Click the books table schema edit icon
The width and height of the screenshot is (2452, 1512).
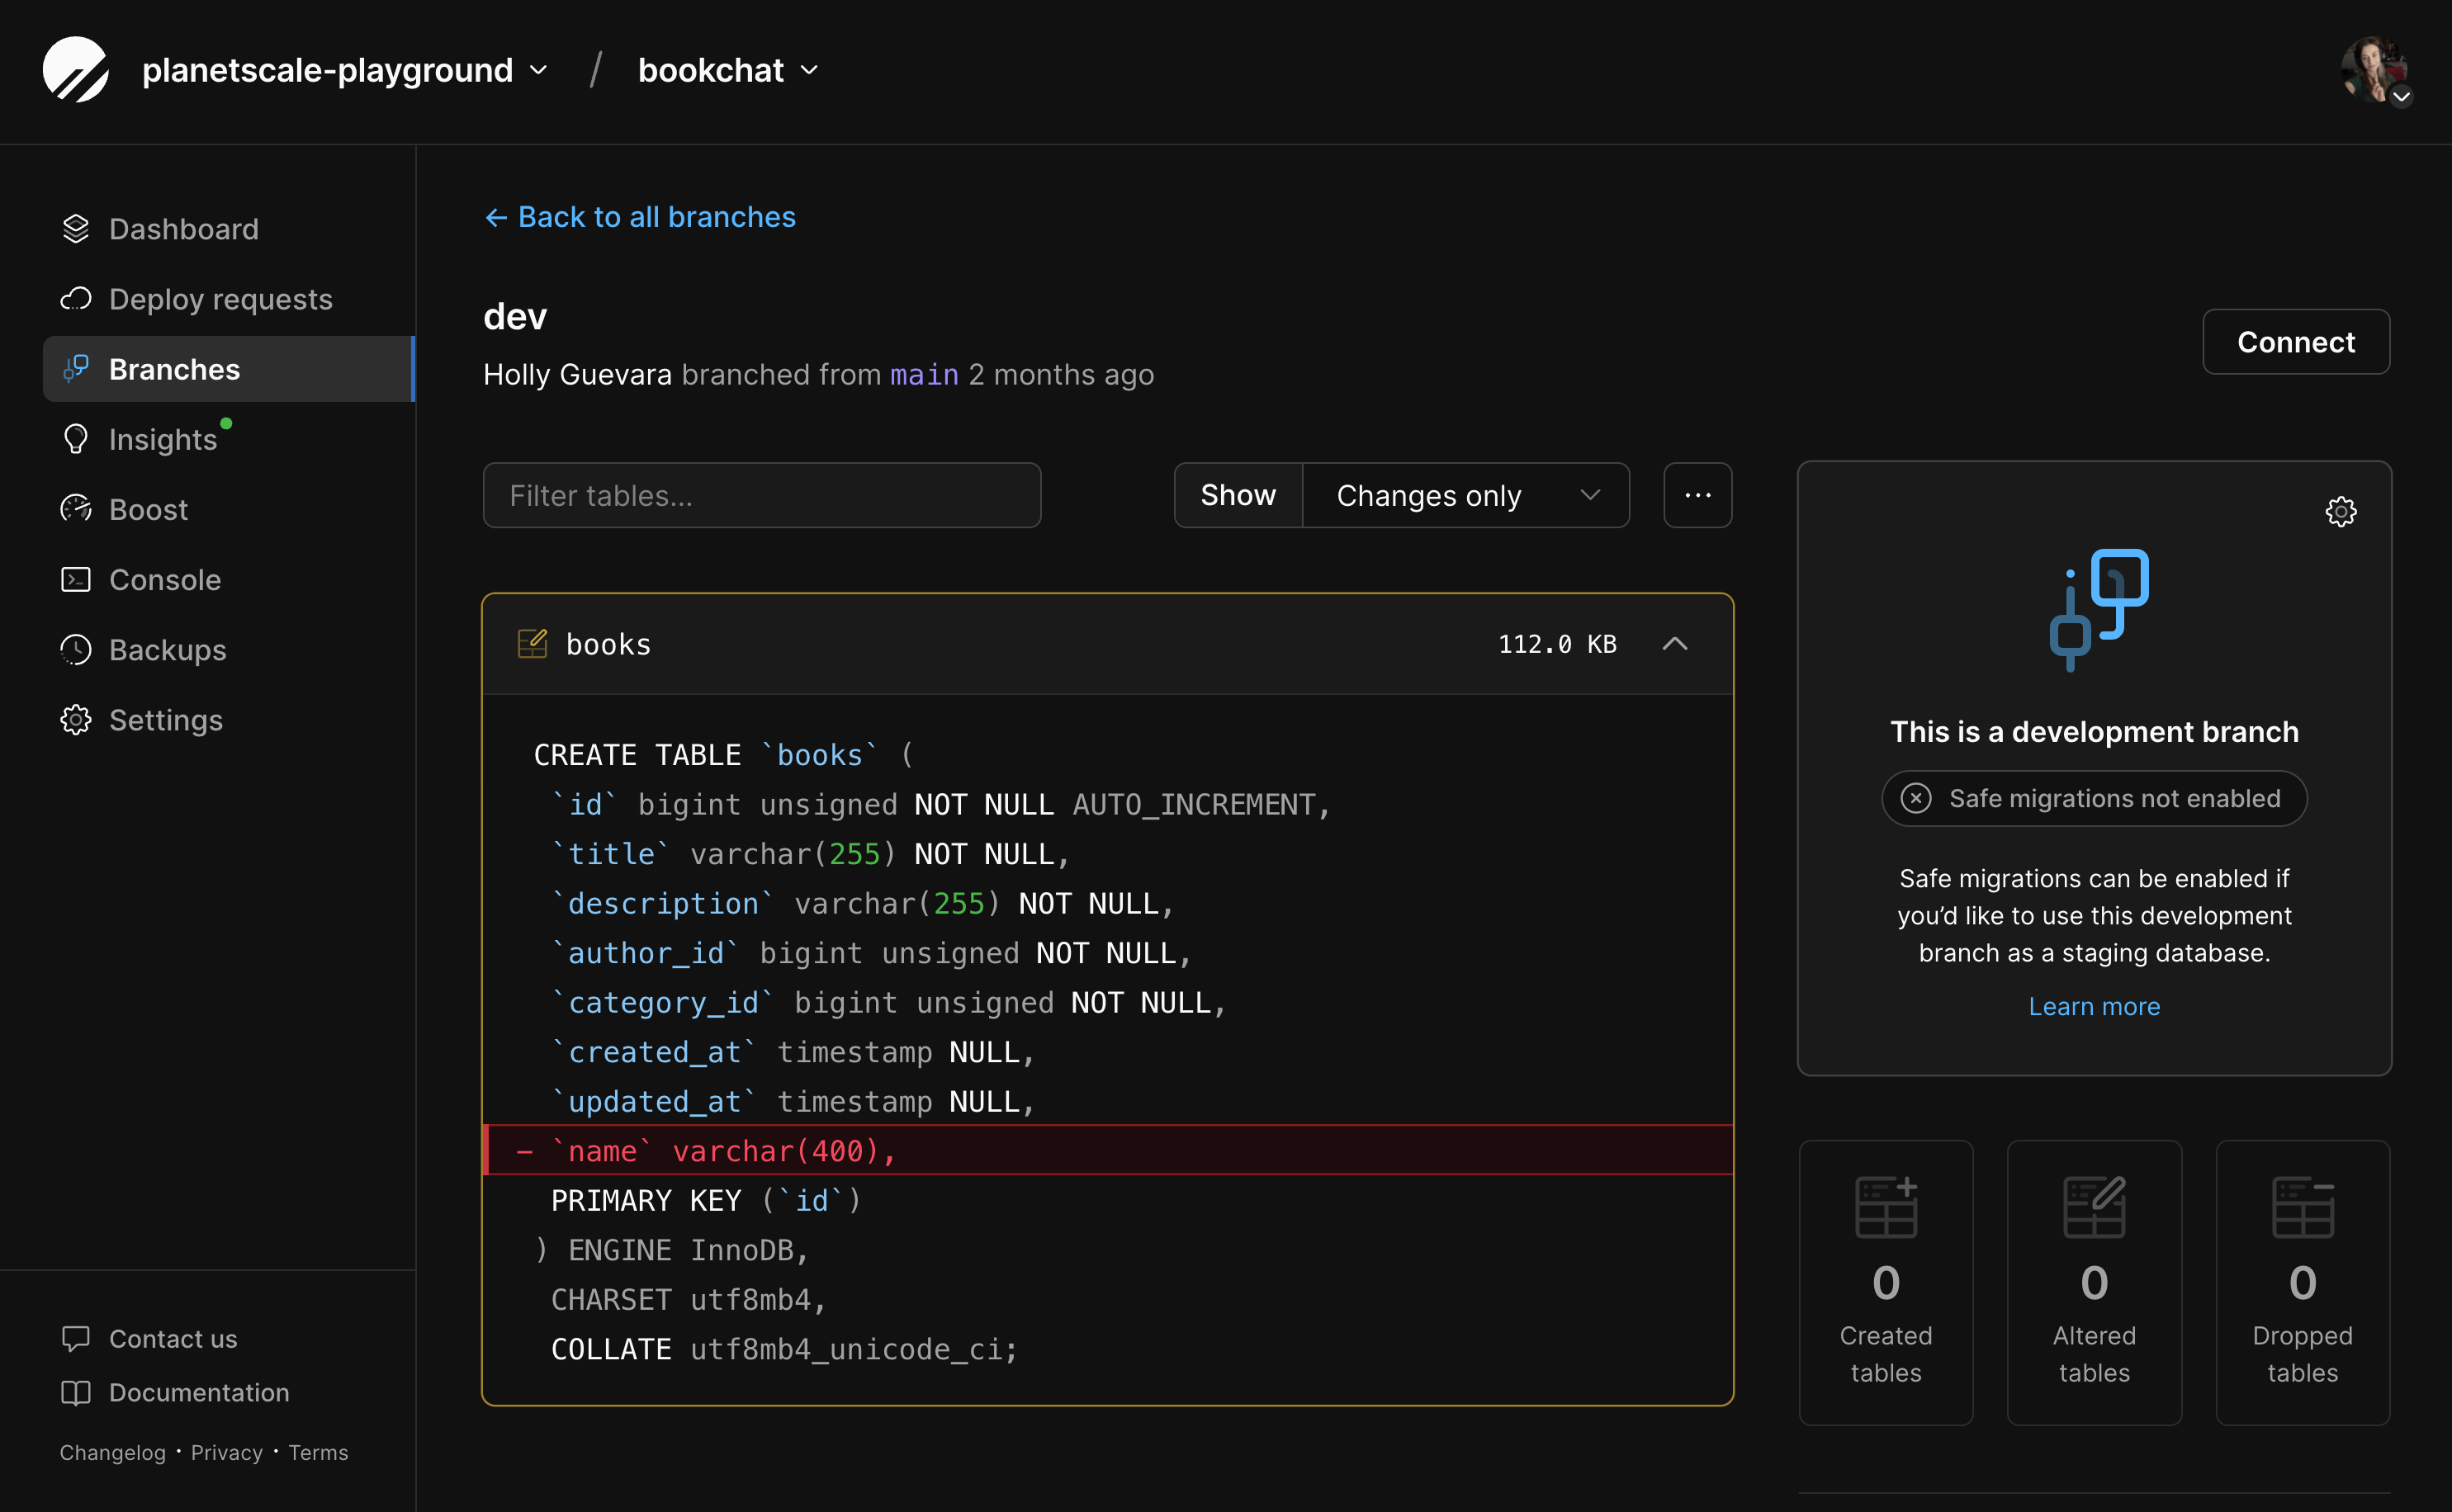pyautogui.click(x=533, y=643)
